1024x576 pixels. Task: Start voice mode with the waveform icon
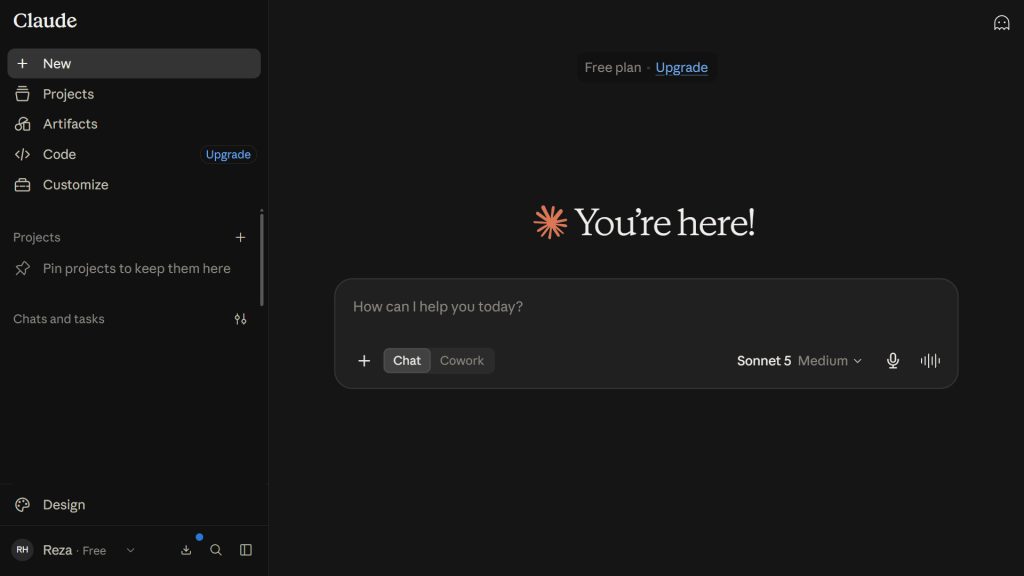point(930,360)
